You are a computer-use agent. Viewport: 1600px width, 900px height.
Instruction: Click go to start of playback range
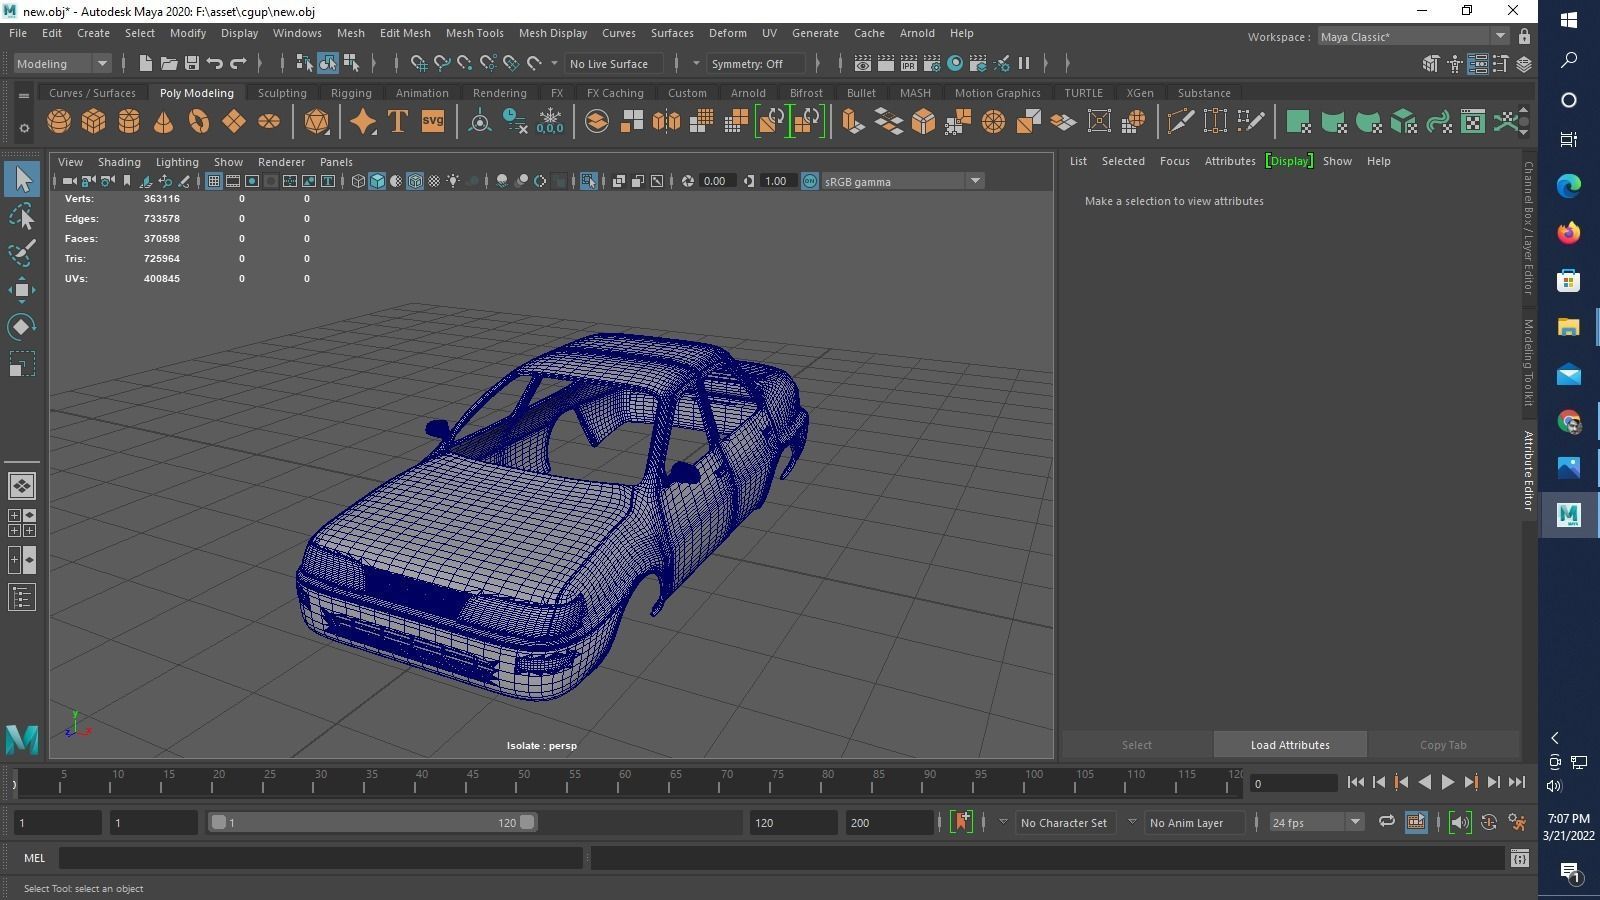coord(1355,783)
